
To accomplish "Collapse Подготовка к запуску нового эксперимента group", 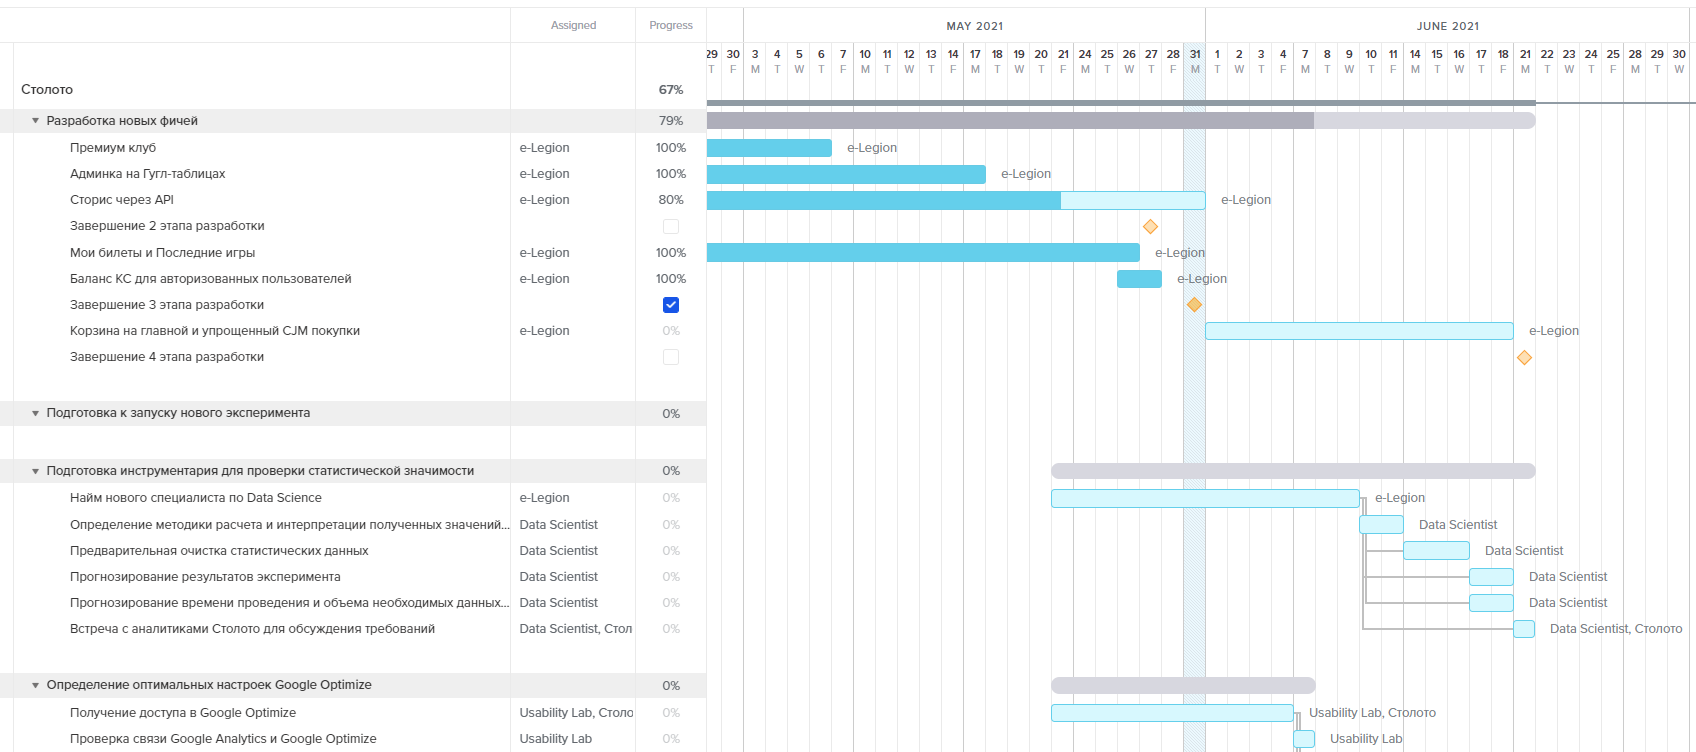I will pos(36,413).
